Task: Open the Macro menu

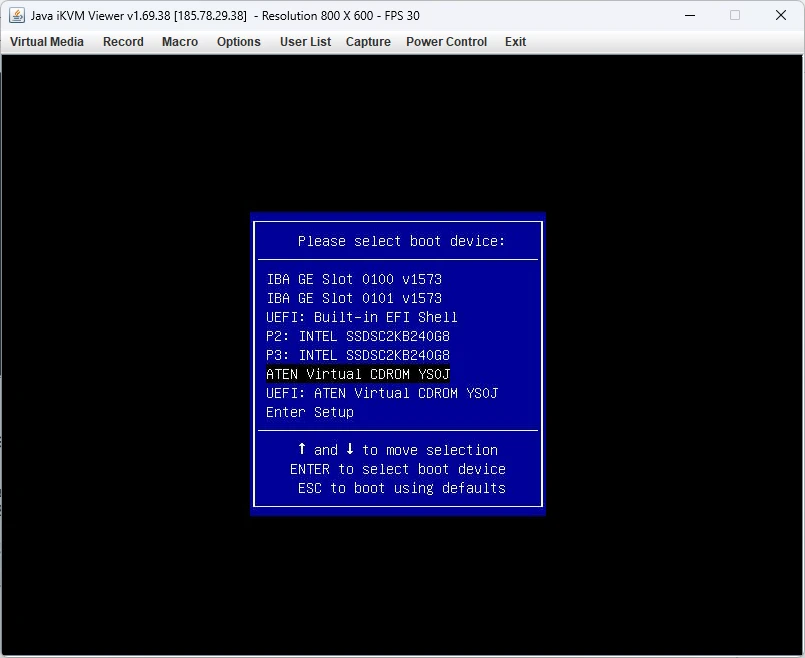Action: (180, 42)
